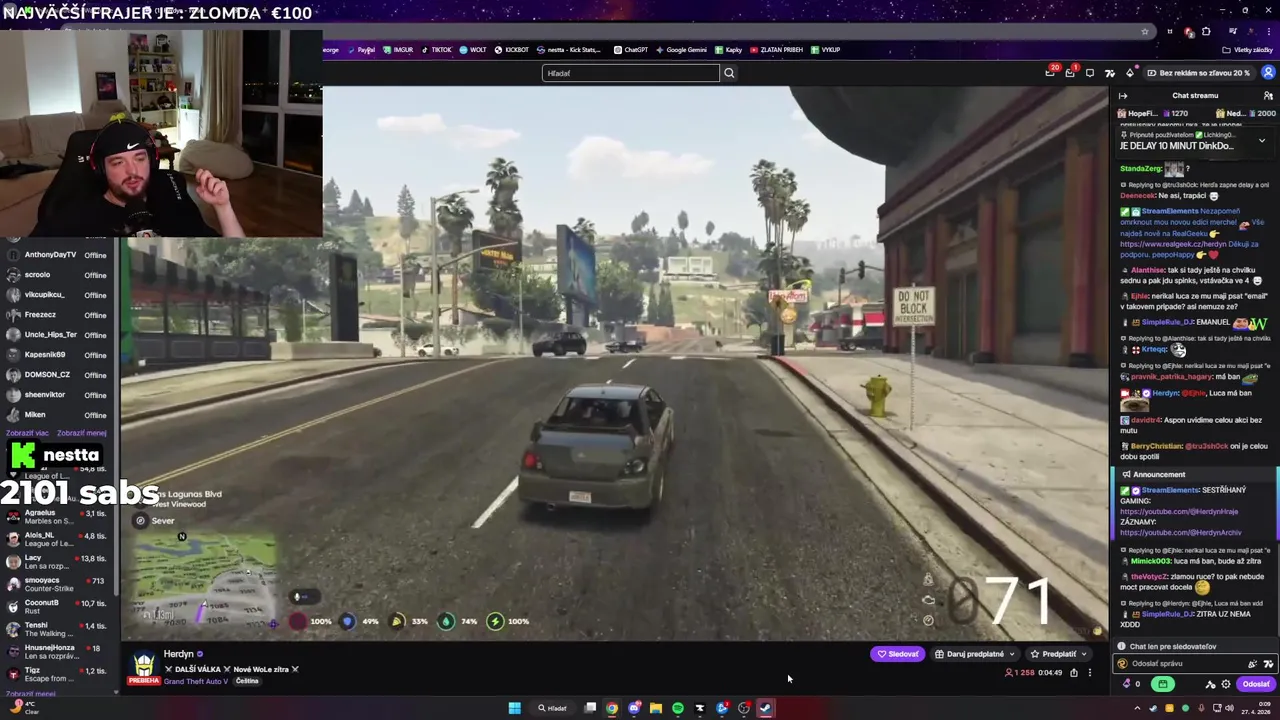Click the share icon under the stream
This screenshot has height=720, width=1280.
click(1074, 673)
